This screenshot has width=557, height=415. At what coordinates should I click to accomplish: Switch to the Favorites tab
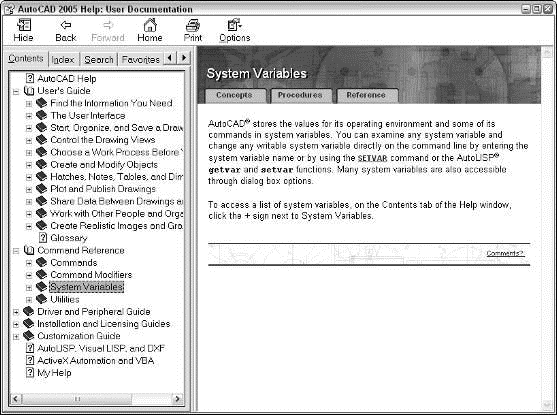(x=140, y=60)
